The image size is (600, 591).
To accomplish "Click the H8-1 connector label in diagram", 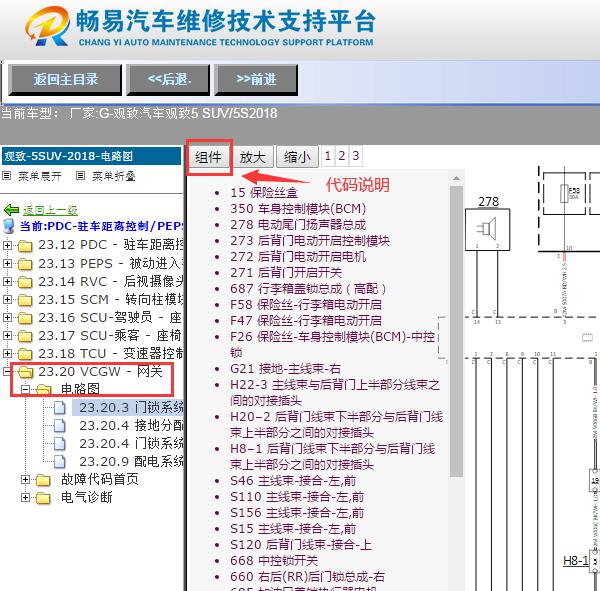I will coord(576,561).
